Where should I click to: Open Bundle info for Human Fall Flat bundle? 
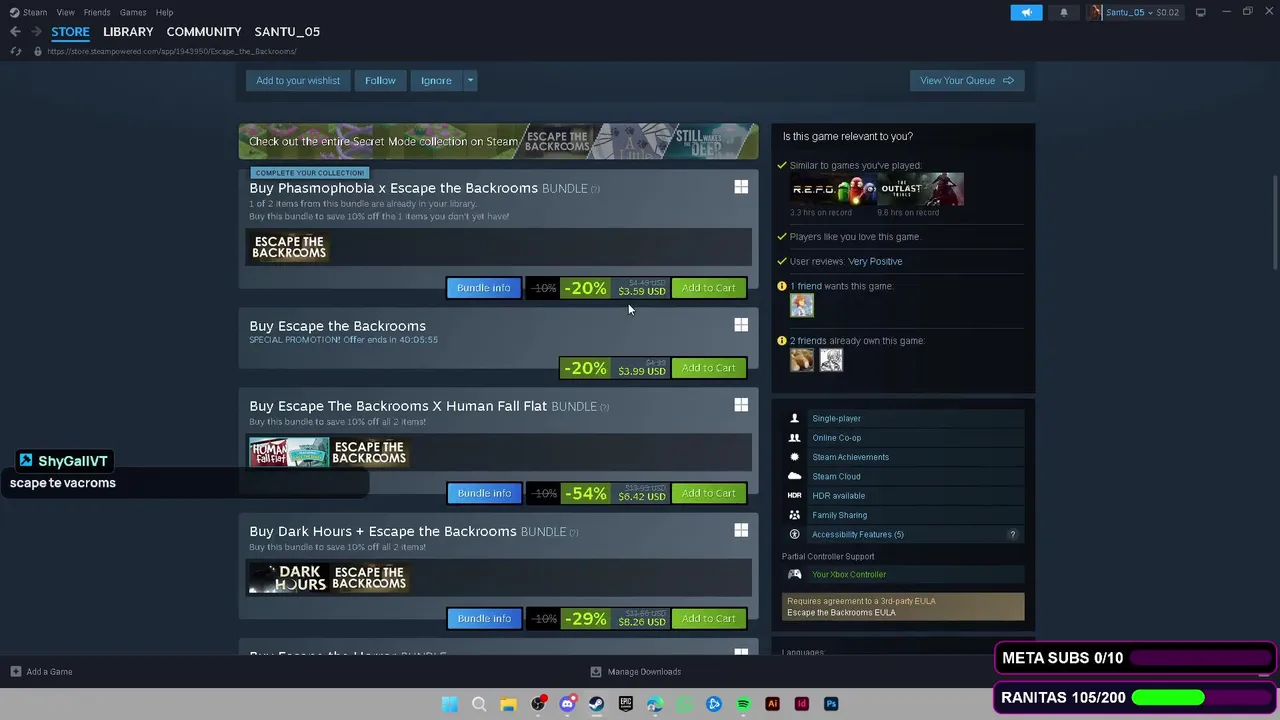tap(484, 493)
